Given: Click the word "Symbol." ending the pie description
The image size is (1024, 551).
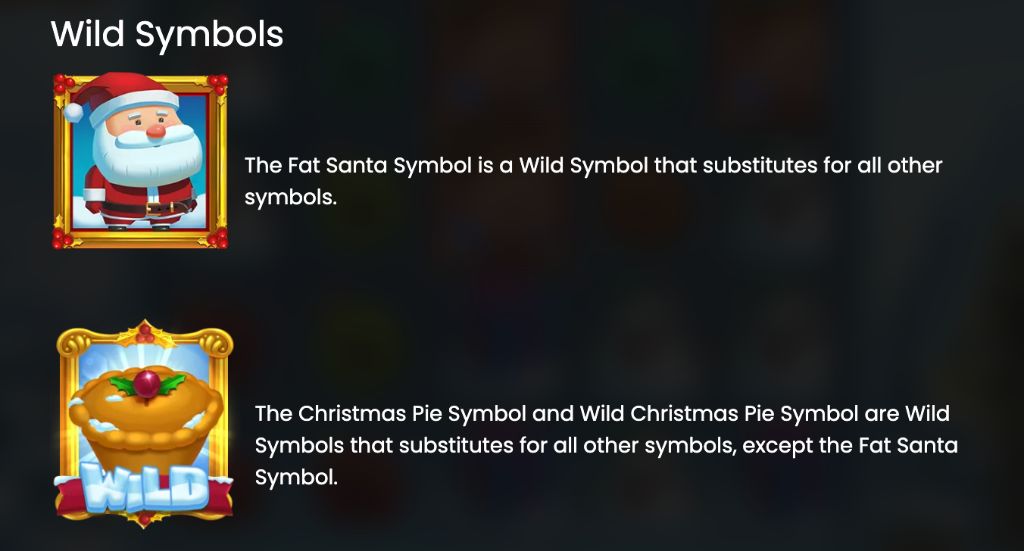Looking at the screenshot, I should [x=297, y=477].
